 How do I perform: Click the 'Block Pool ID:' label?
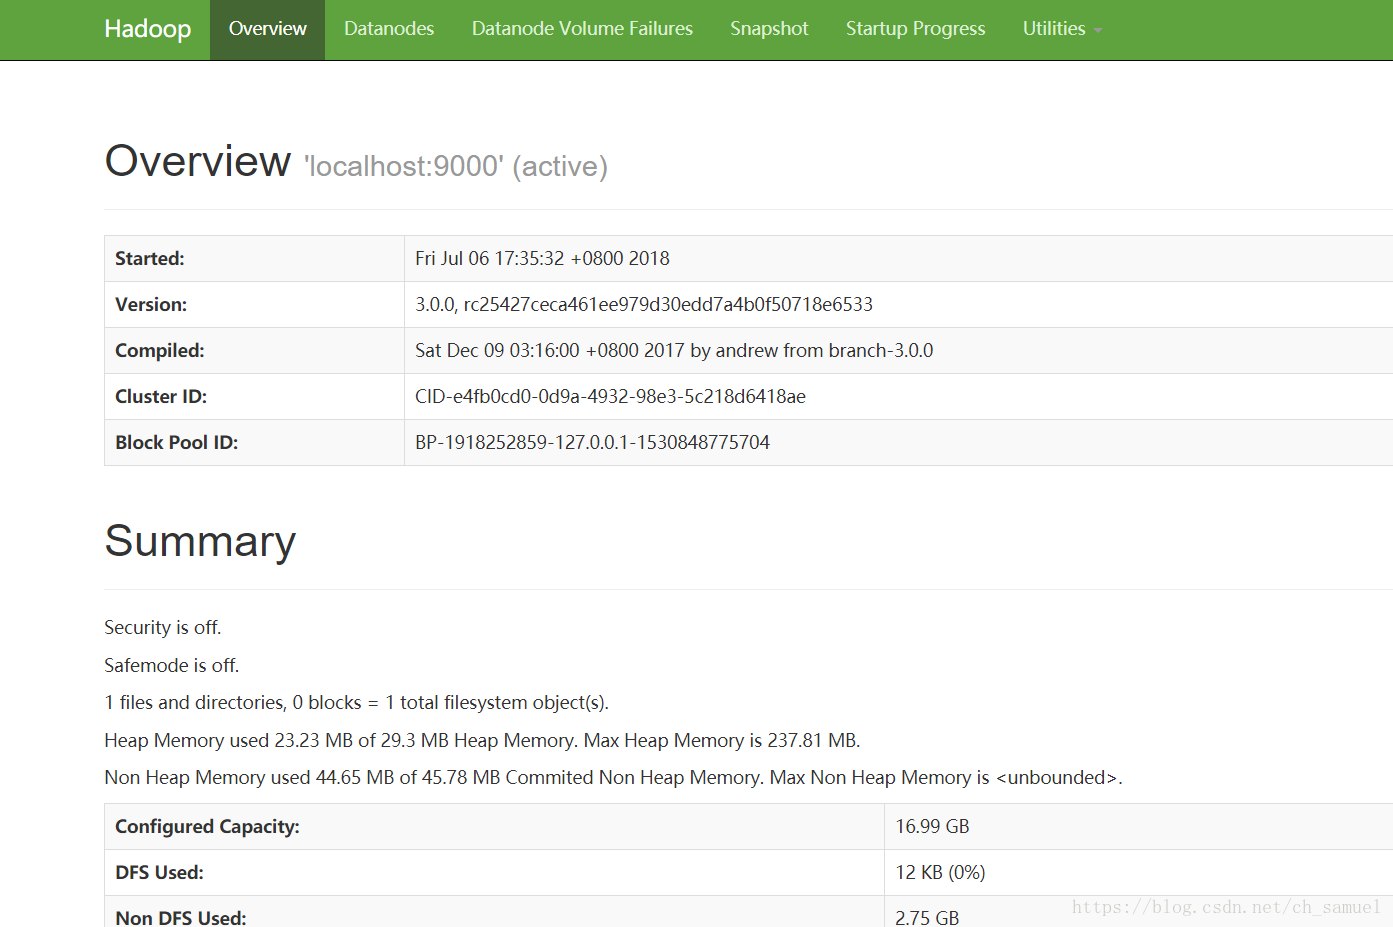[x=176, y=443]
